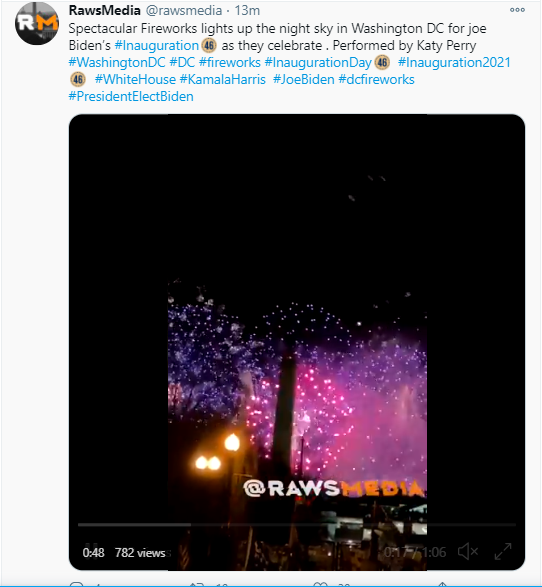542x587 pixels.
Task: Open the #Inauguration2021 hashtag
Action: point(454,62)
